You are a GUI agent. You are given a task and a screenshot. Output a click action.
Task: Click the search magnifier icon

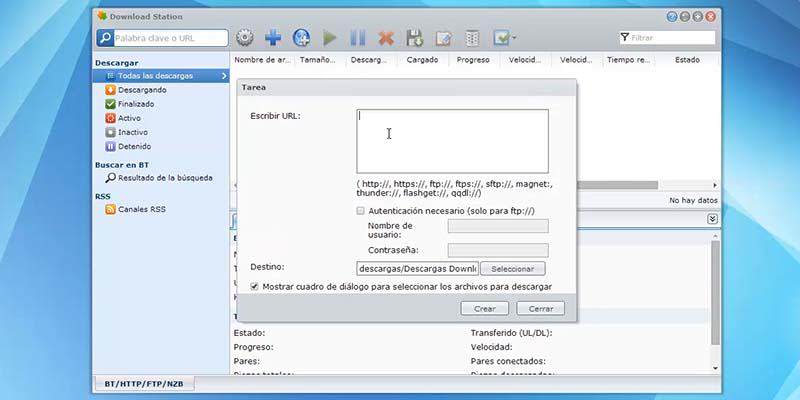(x=105, y=38)
